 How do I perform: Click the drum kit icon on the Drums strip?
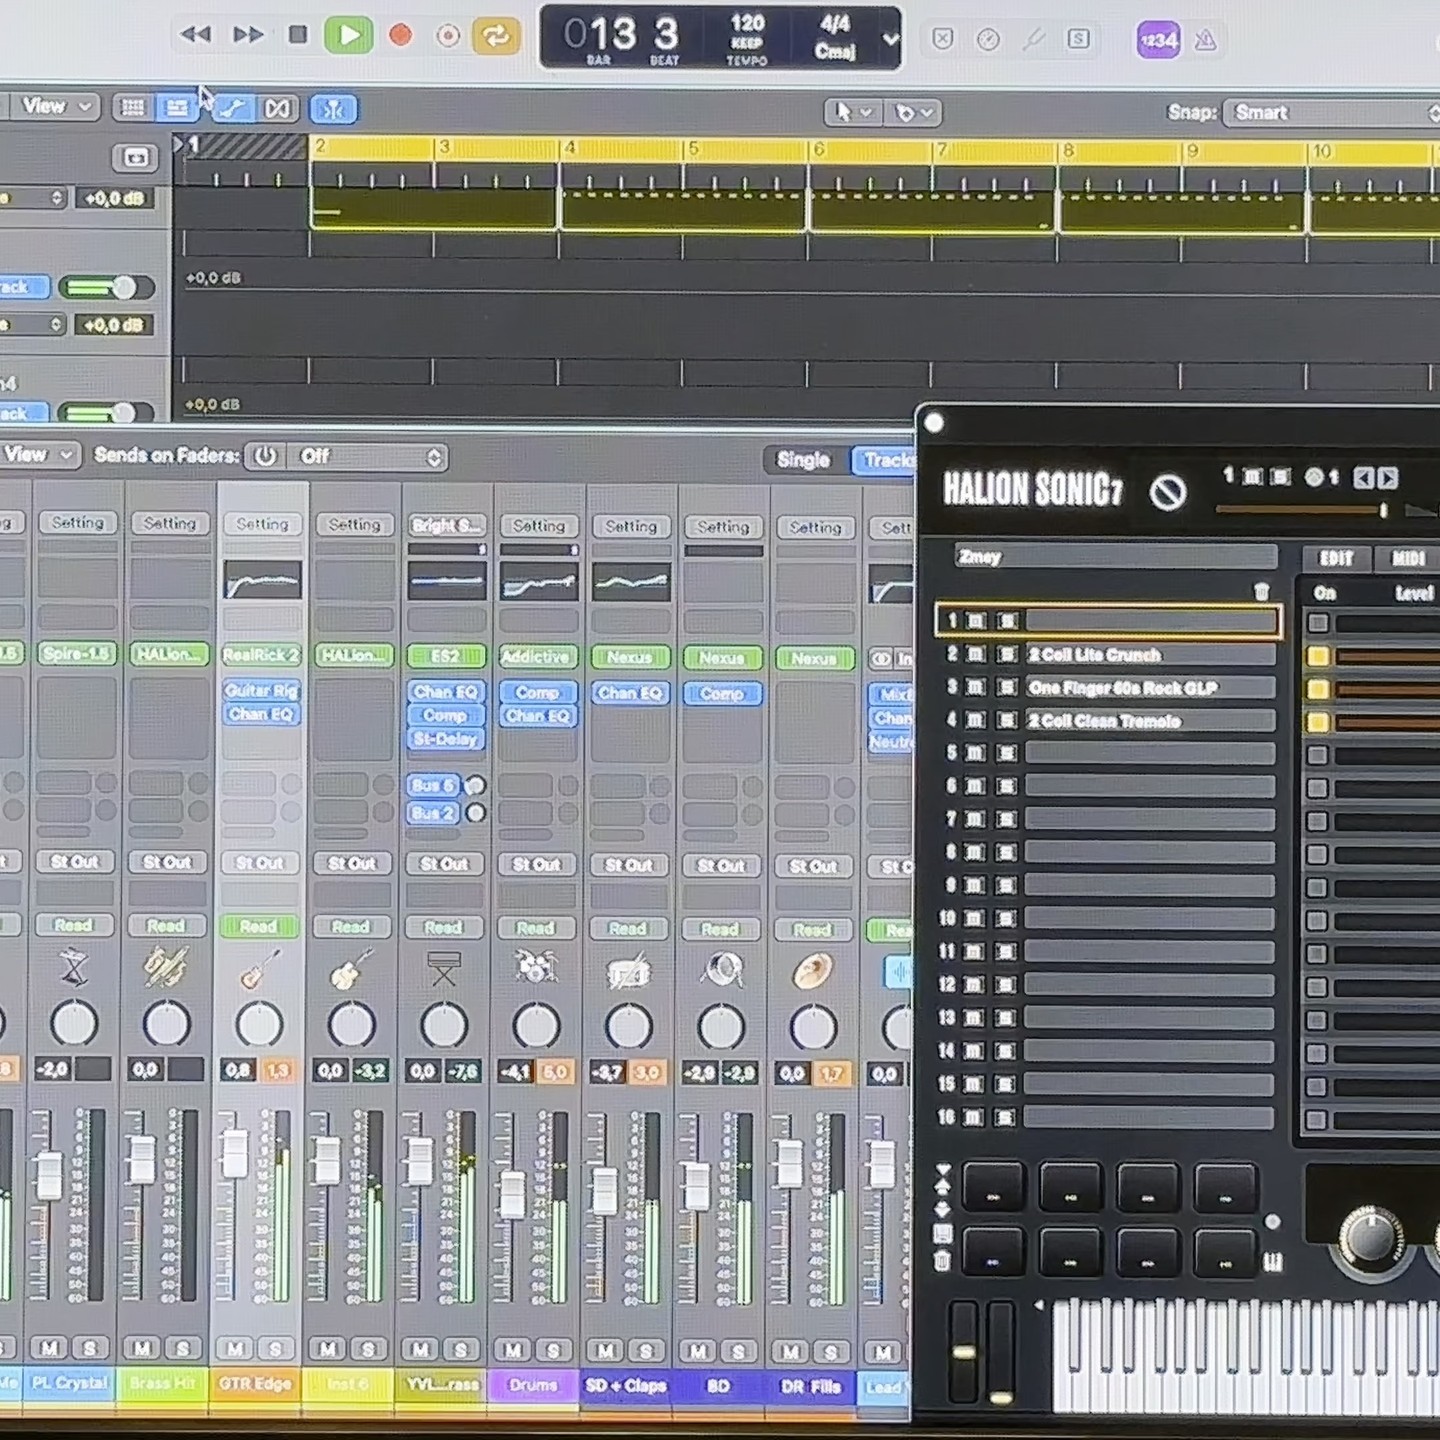pos(536,967)
